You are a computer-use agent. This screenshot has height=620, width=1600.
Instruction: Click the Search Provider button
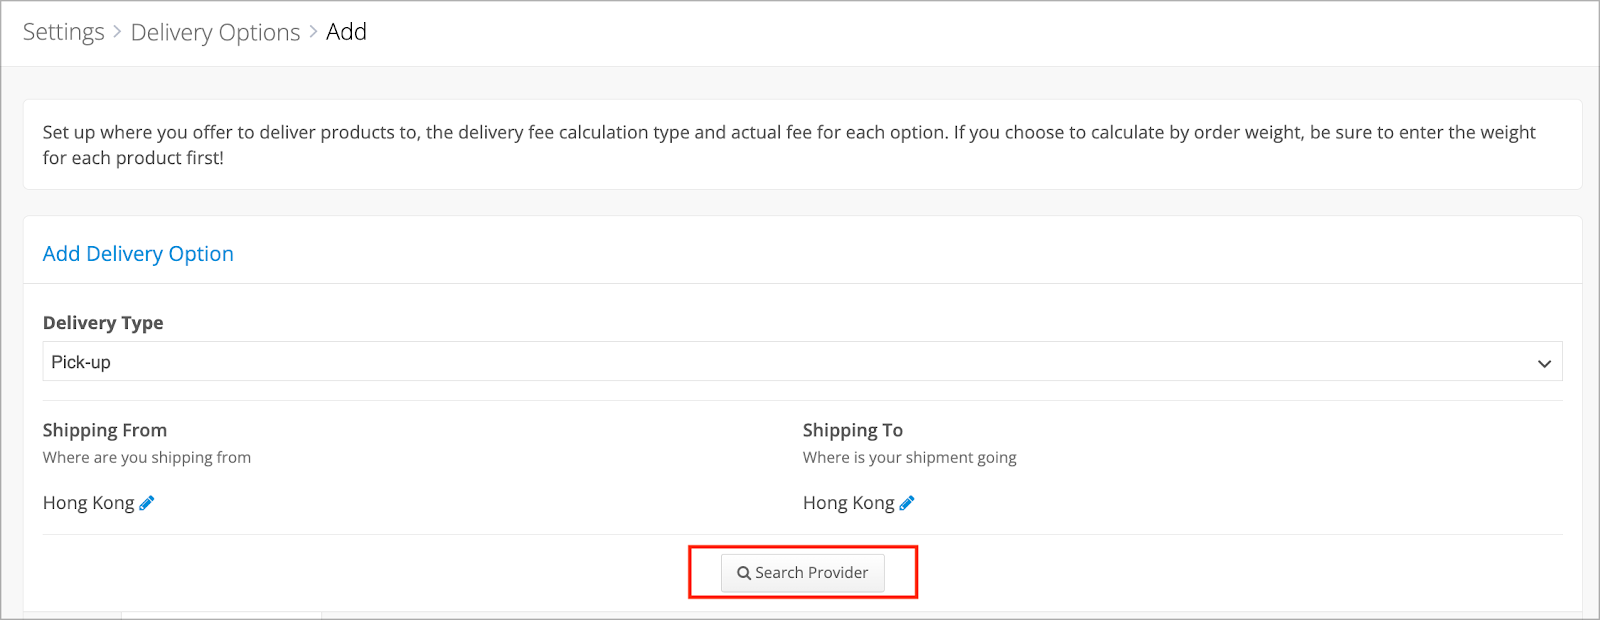pyautogui.click(x=803, y=573)
